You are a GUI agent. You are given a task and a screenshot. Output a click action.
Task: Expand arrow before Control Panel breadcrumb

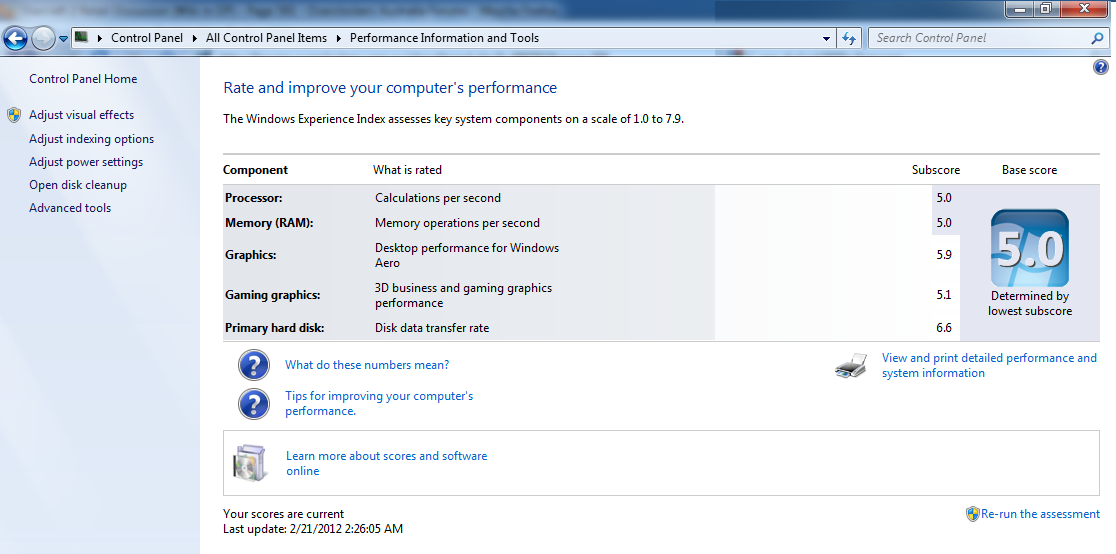click(x=99, y=38)
